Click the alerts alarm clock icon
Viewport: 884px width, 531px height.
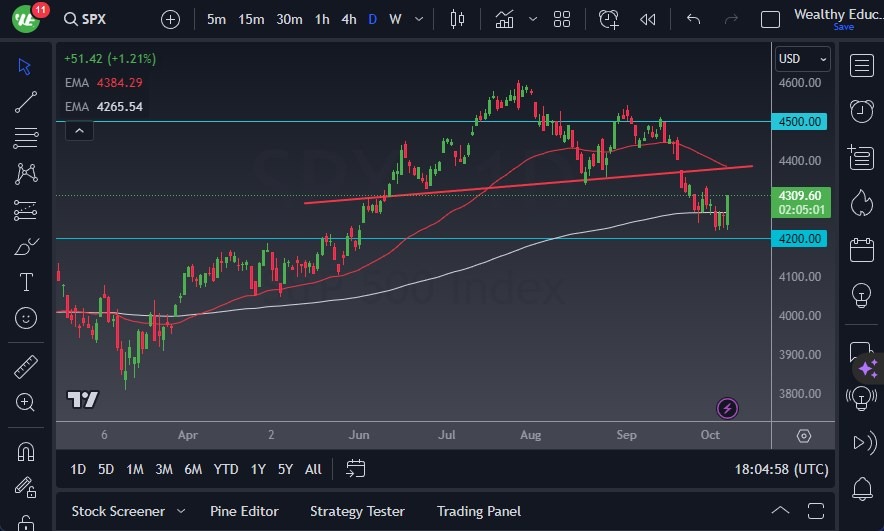[x=860, y=110]
